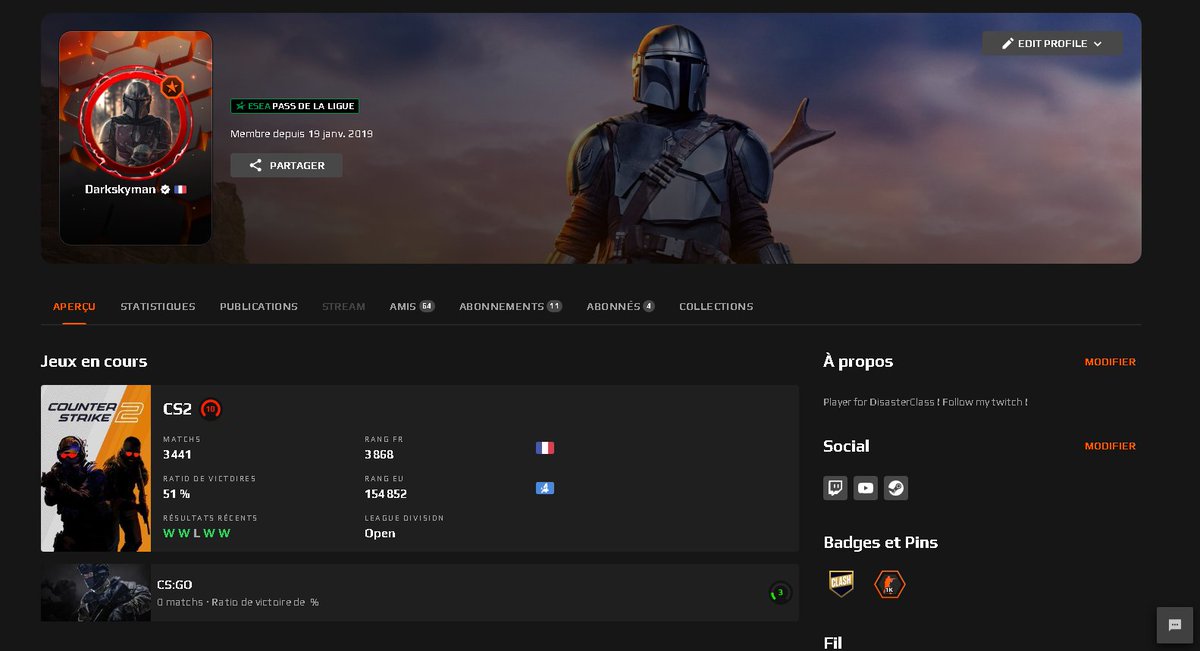The height and width of the screenshot is (651, 1200).
Task: Click Modifier next to Social
Action: coord(1110,446)
